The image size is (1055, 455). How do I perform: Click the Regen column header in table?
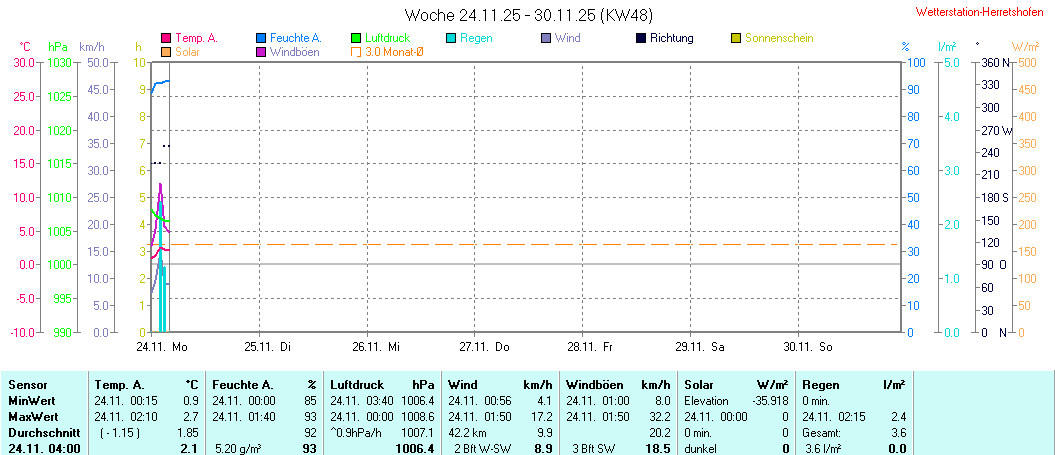point(822,384)
